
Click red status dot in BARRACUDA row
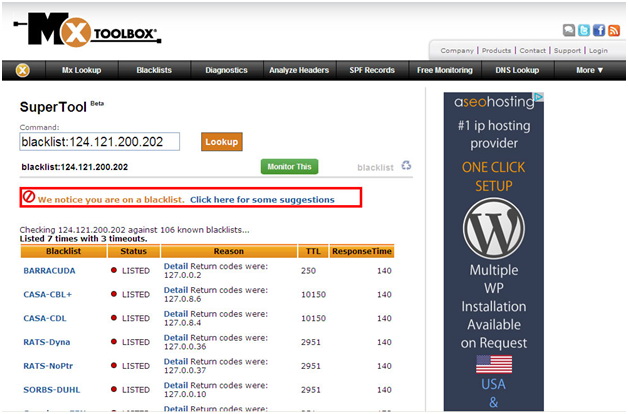pos(114,270)
